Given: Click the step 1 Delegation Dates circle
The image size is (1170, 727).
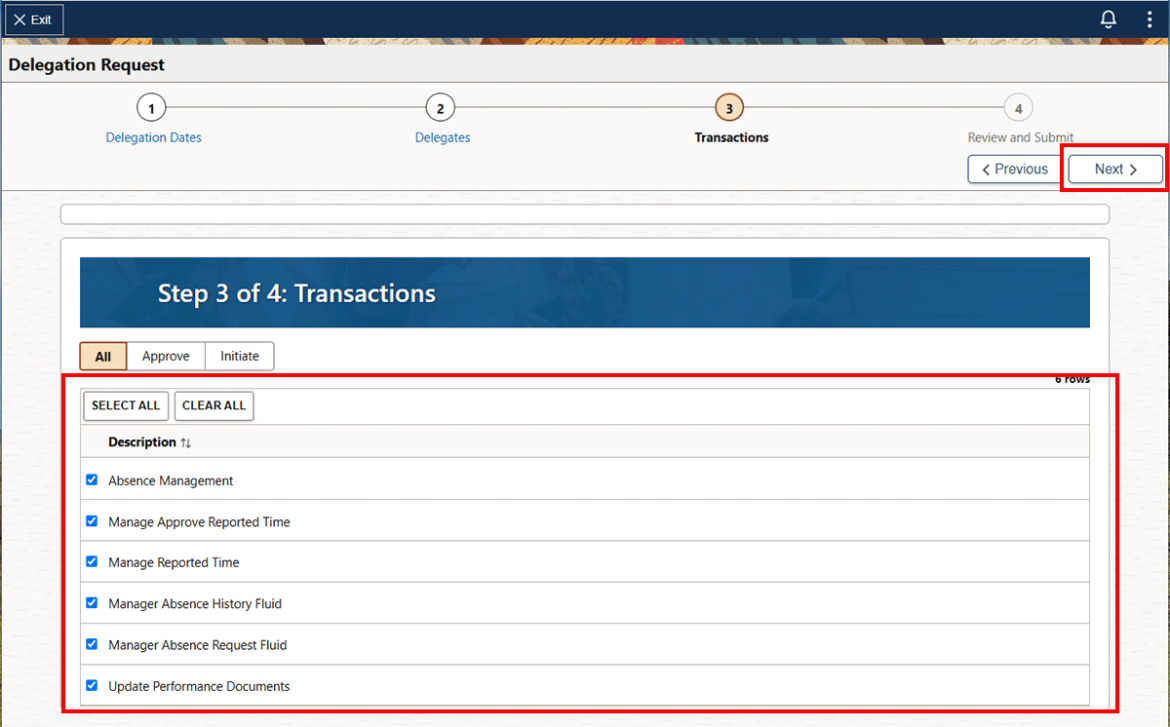Looking at the screenshot, I should pyautogui.click(x=152, y=107).
